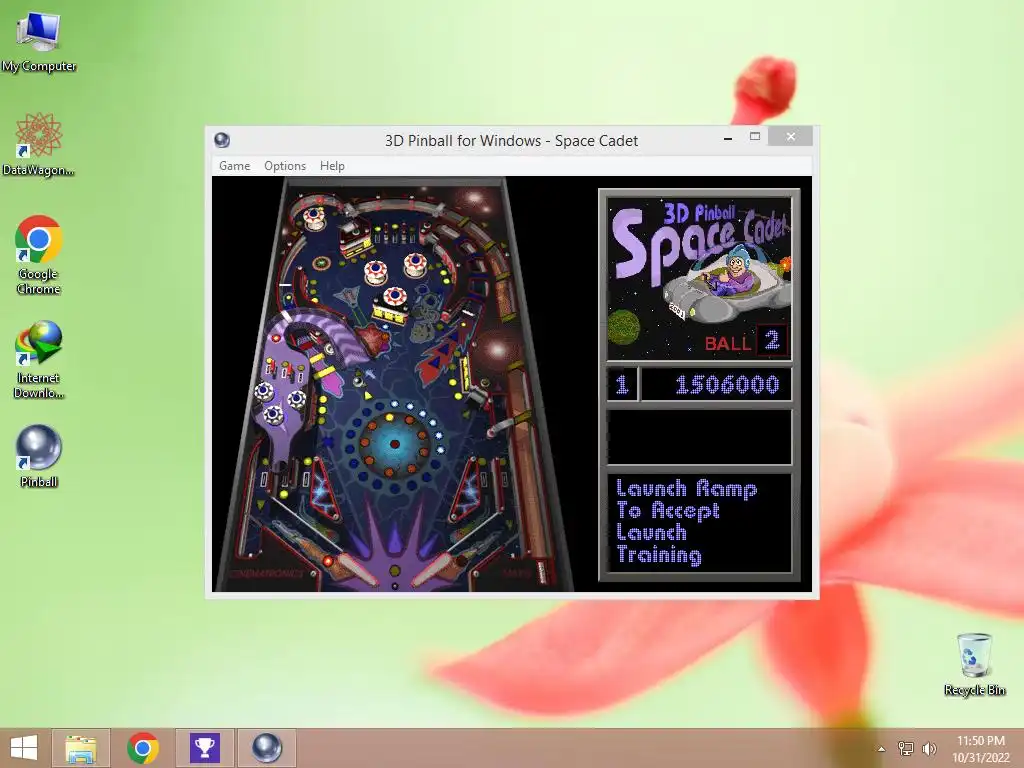Select the Pinball desktop shortcut

(39, 456)
